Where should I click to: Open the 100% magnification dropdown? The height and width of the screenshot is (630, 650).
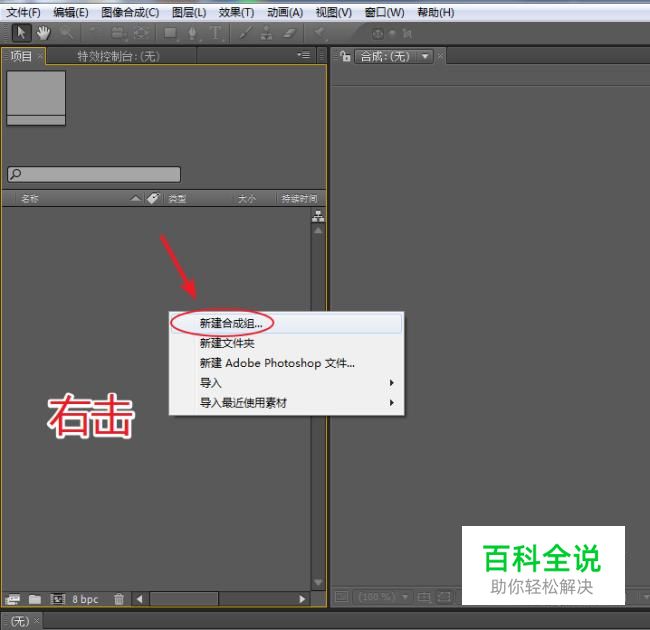coord(383,597)
